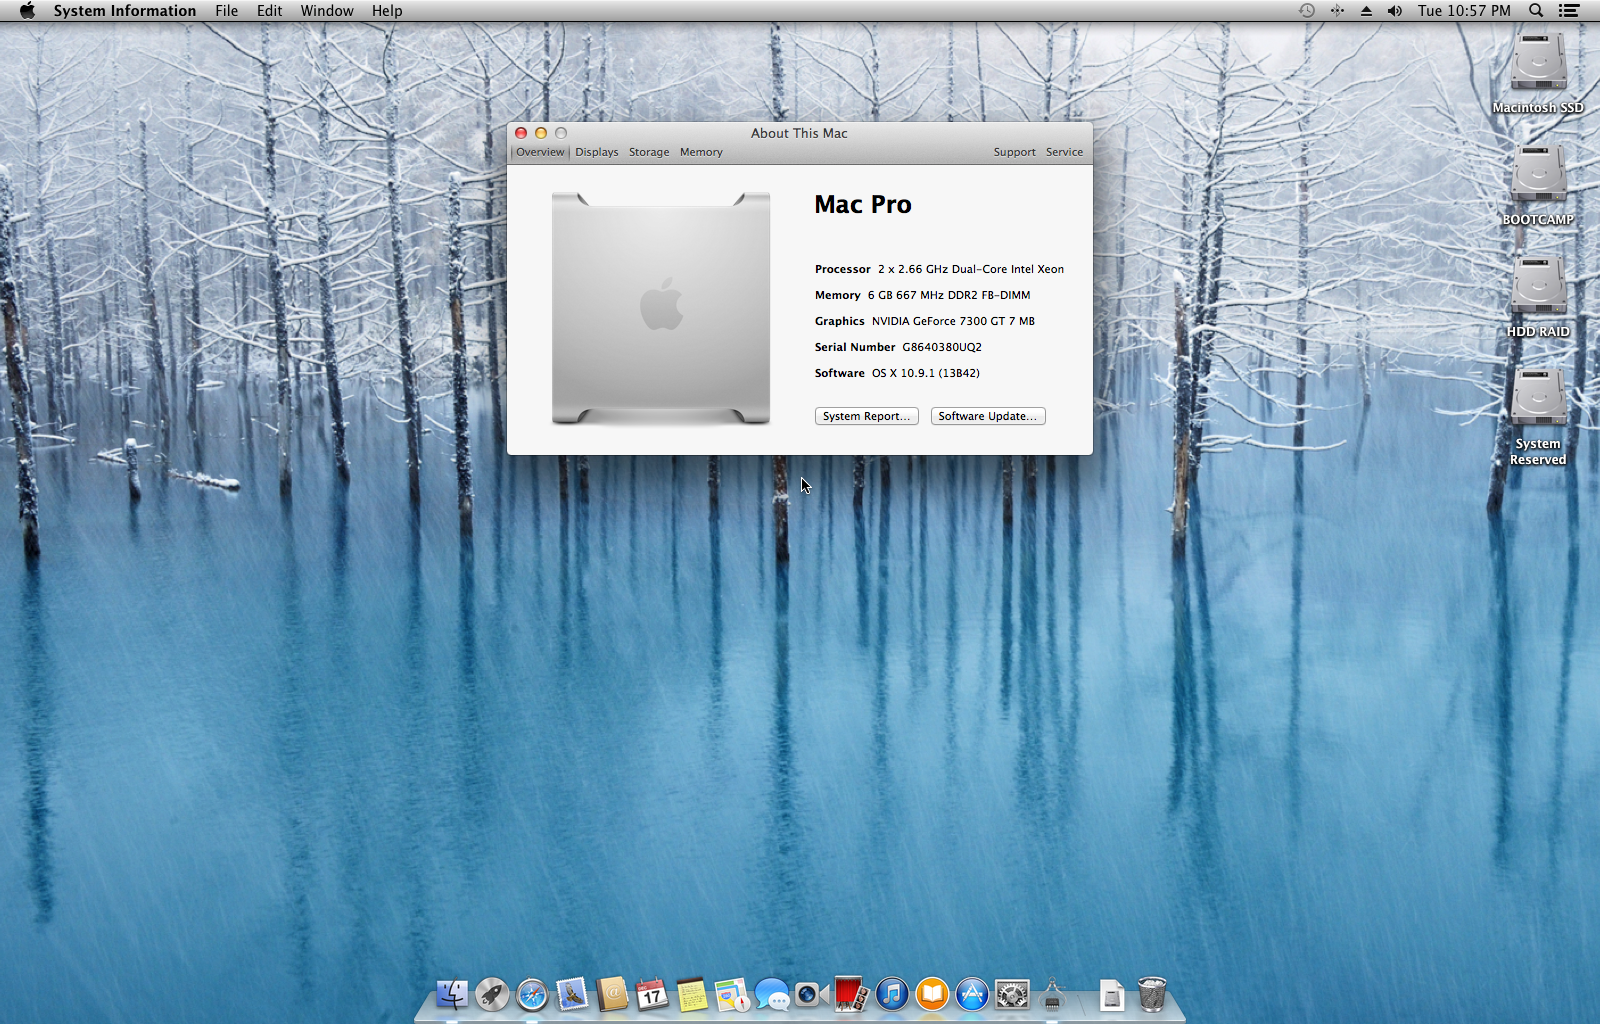Open Messages speech bubble icon
Screen dimensions: 1600x1024
click(772, 994)
